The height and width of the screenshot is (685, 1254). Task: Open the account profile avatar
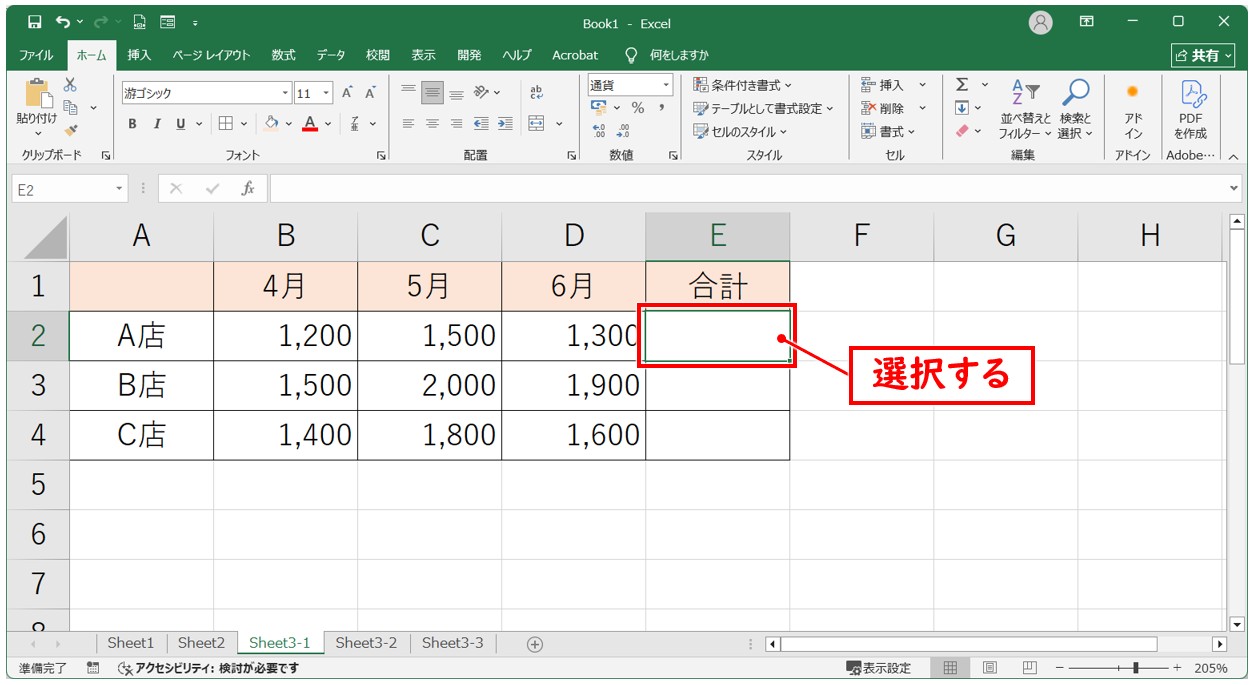tap(1041, 22)
